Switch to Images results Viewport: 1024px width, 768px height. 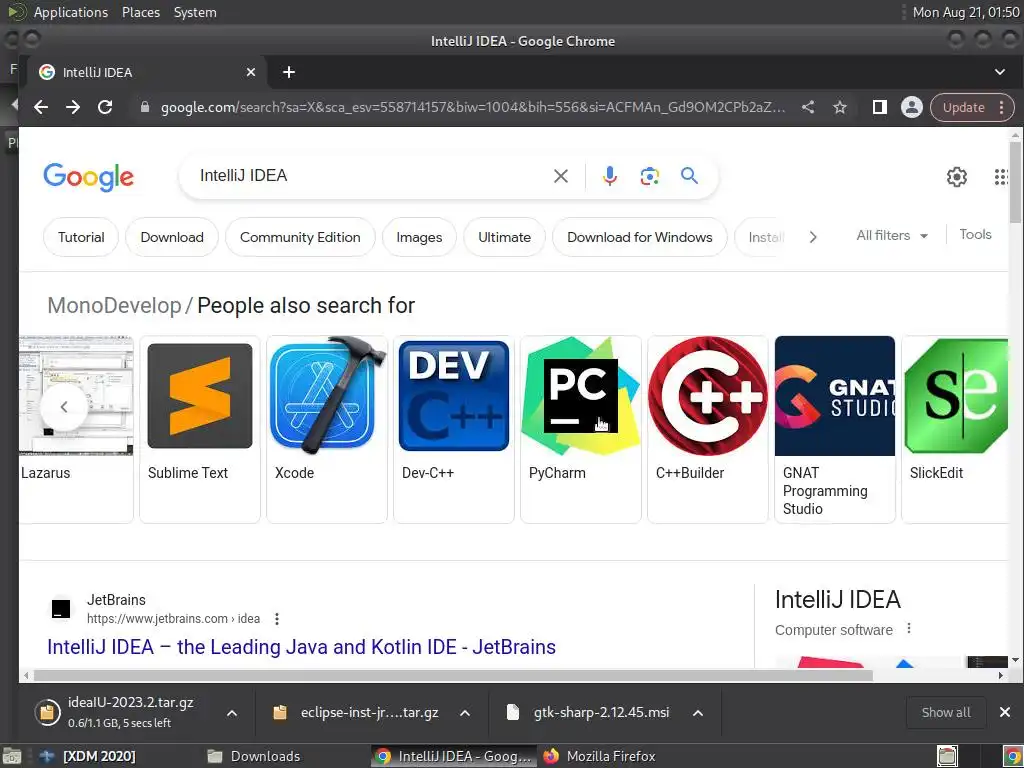[419, 237]
